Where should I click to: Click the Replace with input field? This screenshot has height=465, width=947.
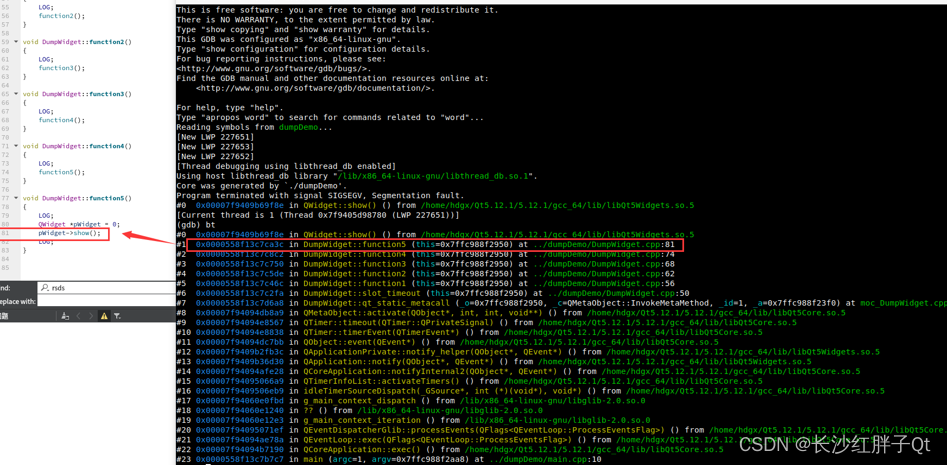tap(106, 301)
